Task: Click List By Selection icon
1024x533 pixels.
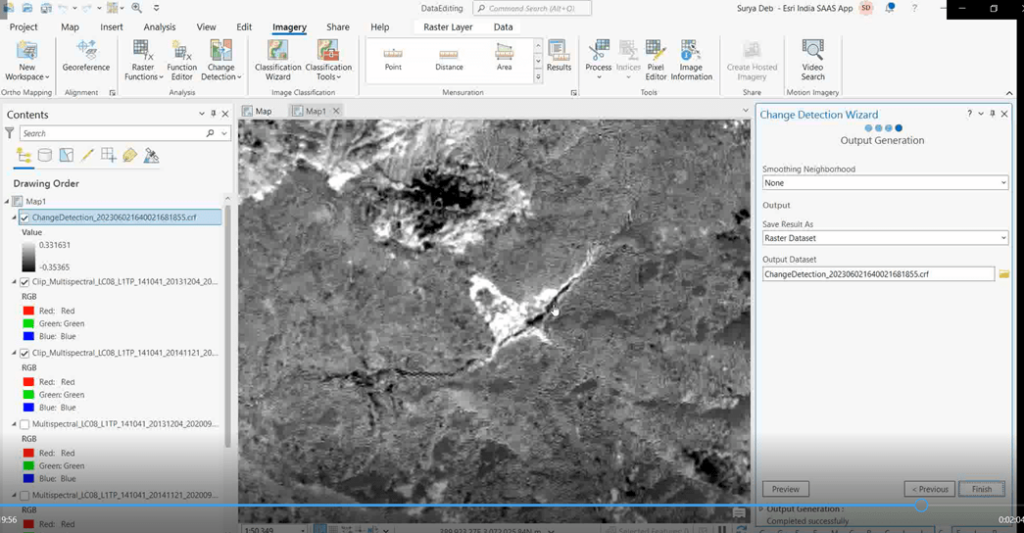Action: (66, 155)
